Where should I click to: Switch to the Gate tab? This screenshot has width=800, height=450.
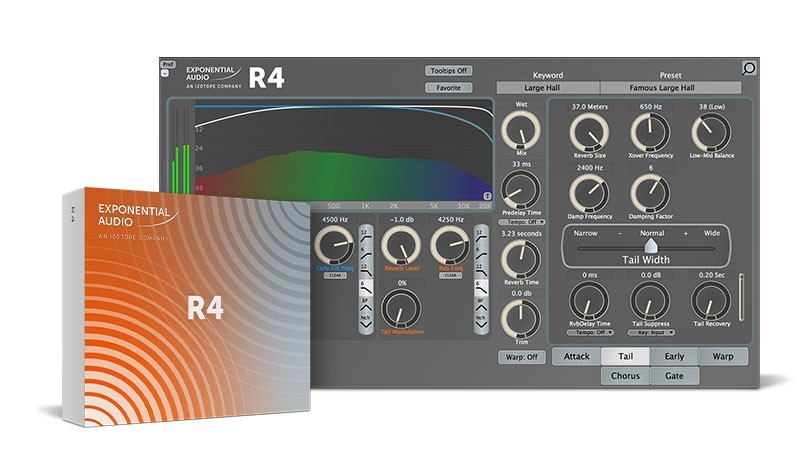pos(674,376)
